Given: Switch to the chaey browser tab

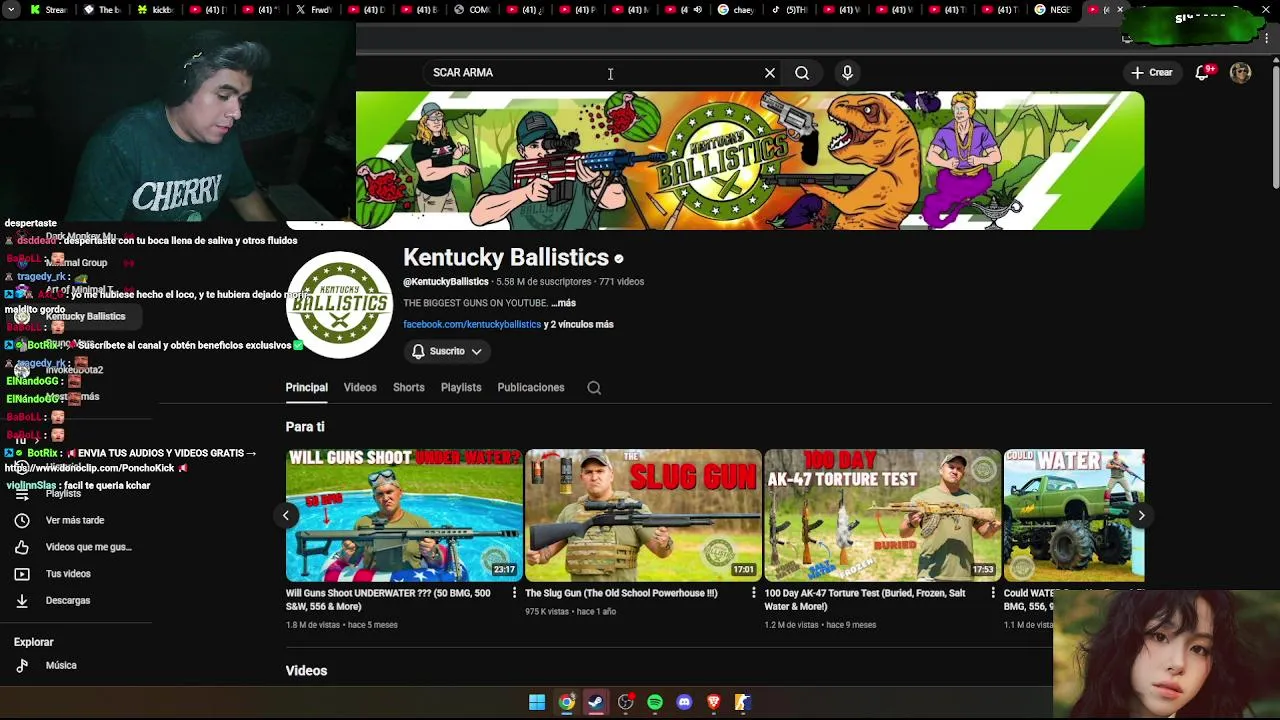Looking at the screenshot, I should (x=736, y=10).
